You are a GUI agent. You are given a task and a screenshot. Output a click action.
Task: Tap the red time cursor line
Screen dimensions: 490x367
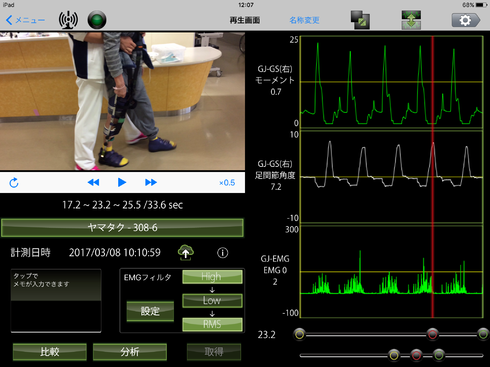point(433,177)
